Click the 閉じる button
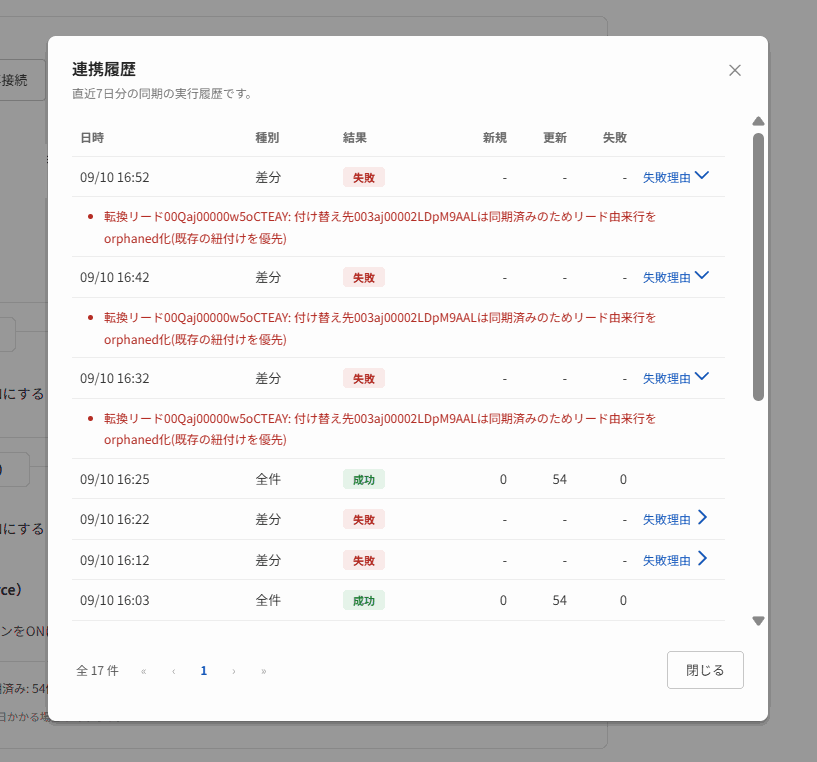This screenshot has width=817, height=762. (x=705, y=670)
